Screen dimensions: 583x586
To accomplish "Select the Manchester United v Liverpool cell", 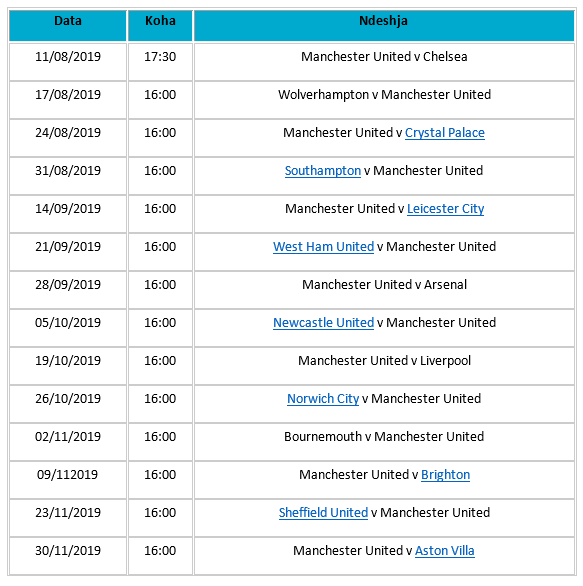I will tap(384, 366).
